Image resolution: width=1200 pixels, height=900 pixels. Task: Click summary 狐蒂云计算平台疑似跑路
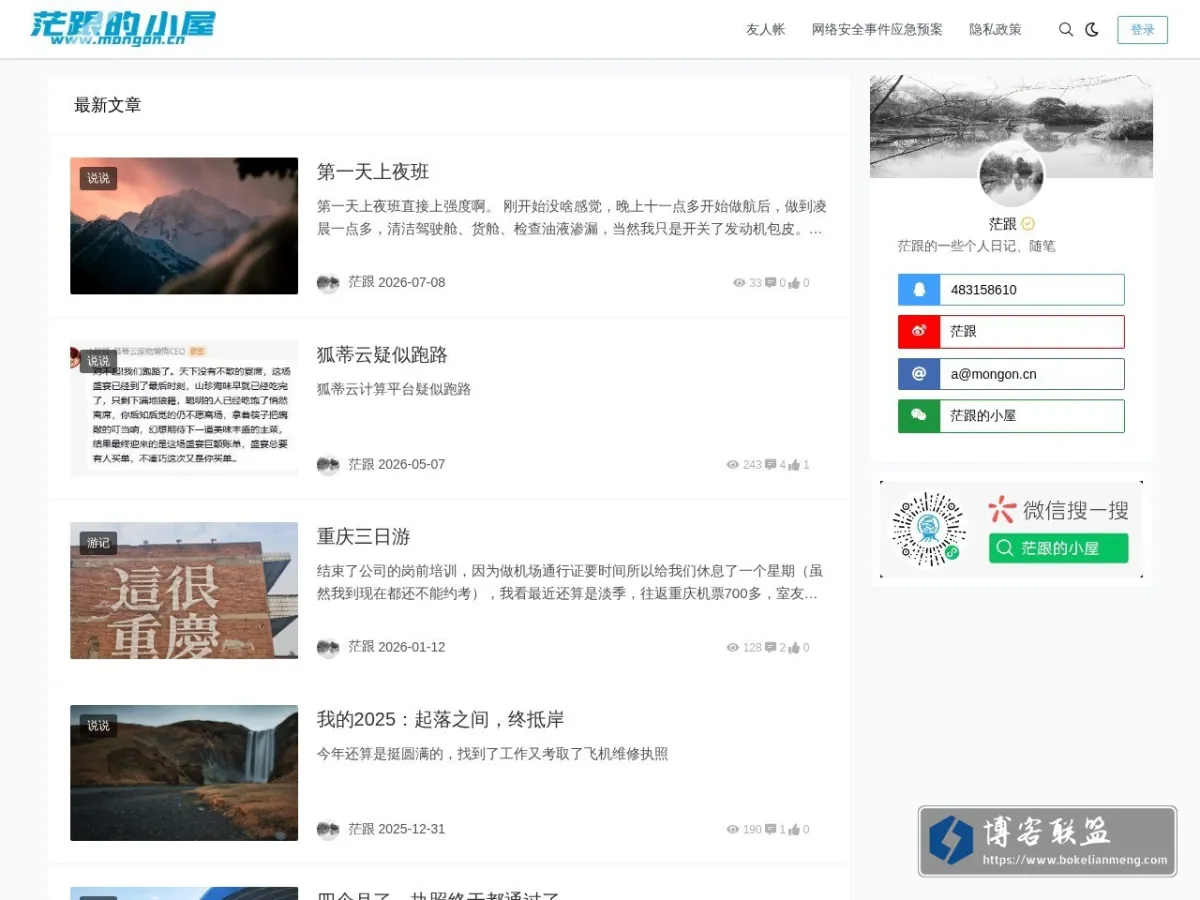394,389
